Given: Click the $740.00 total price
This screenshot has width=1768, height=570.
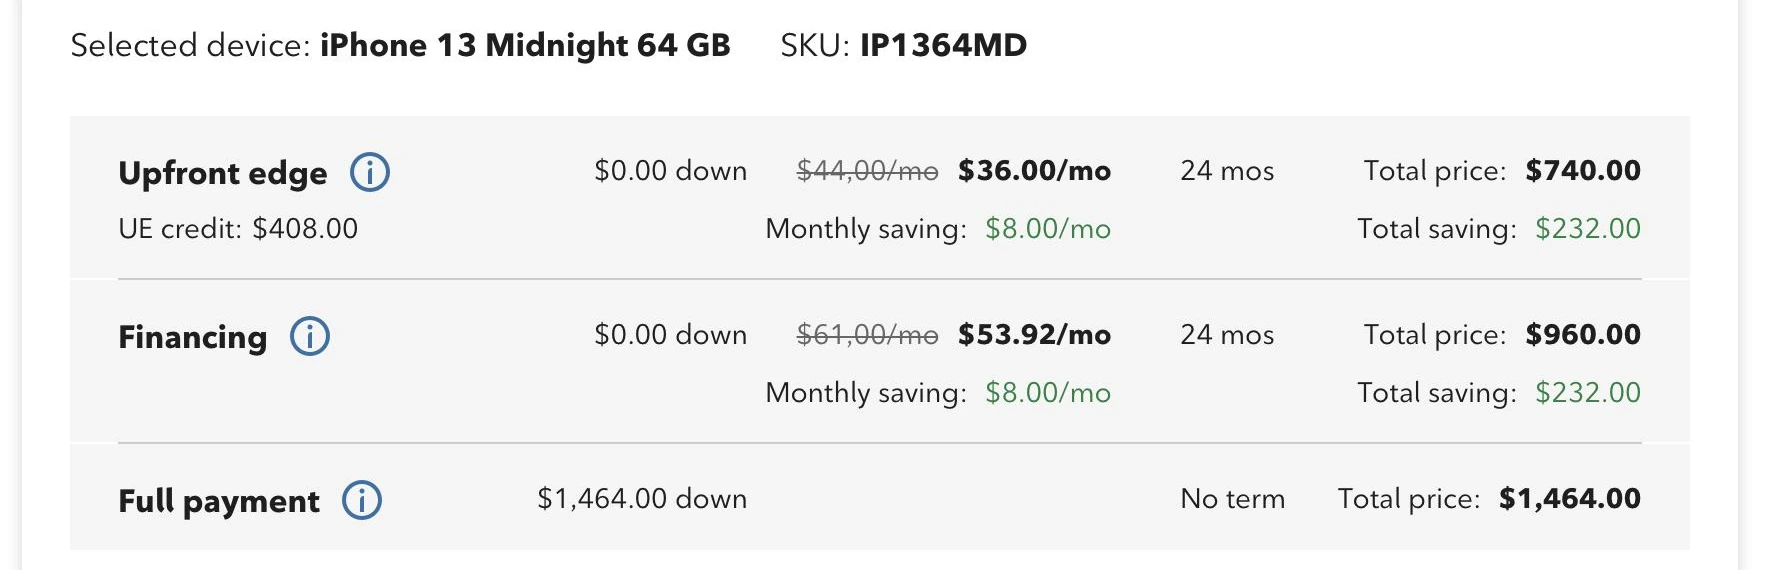Looking at the screenshot, I should tap(1583, 171).
